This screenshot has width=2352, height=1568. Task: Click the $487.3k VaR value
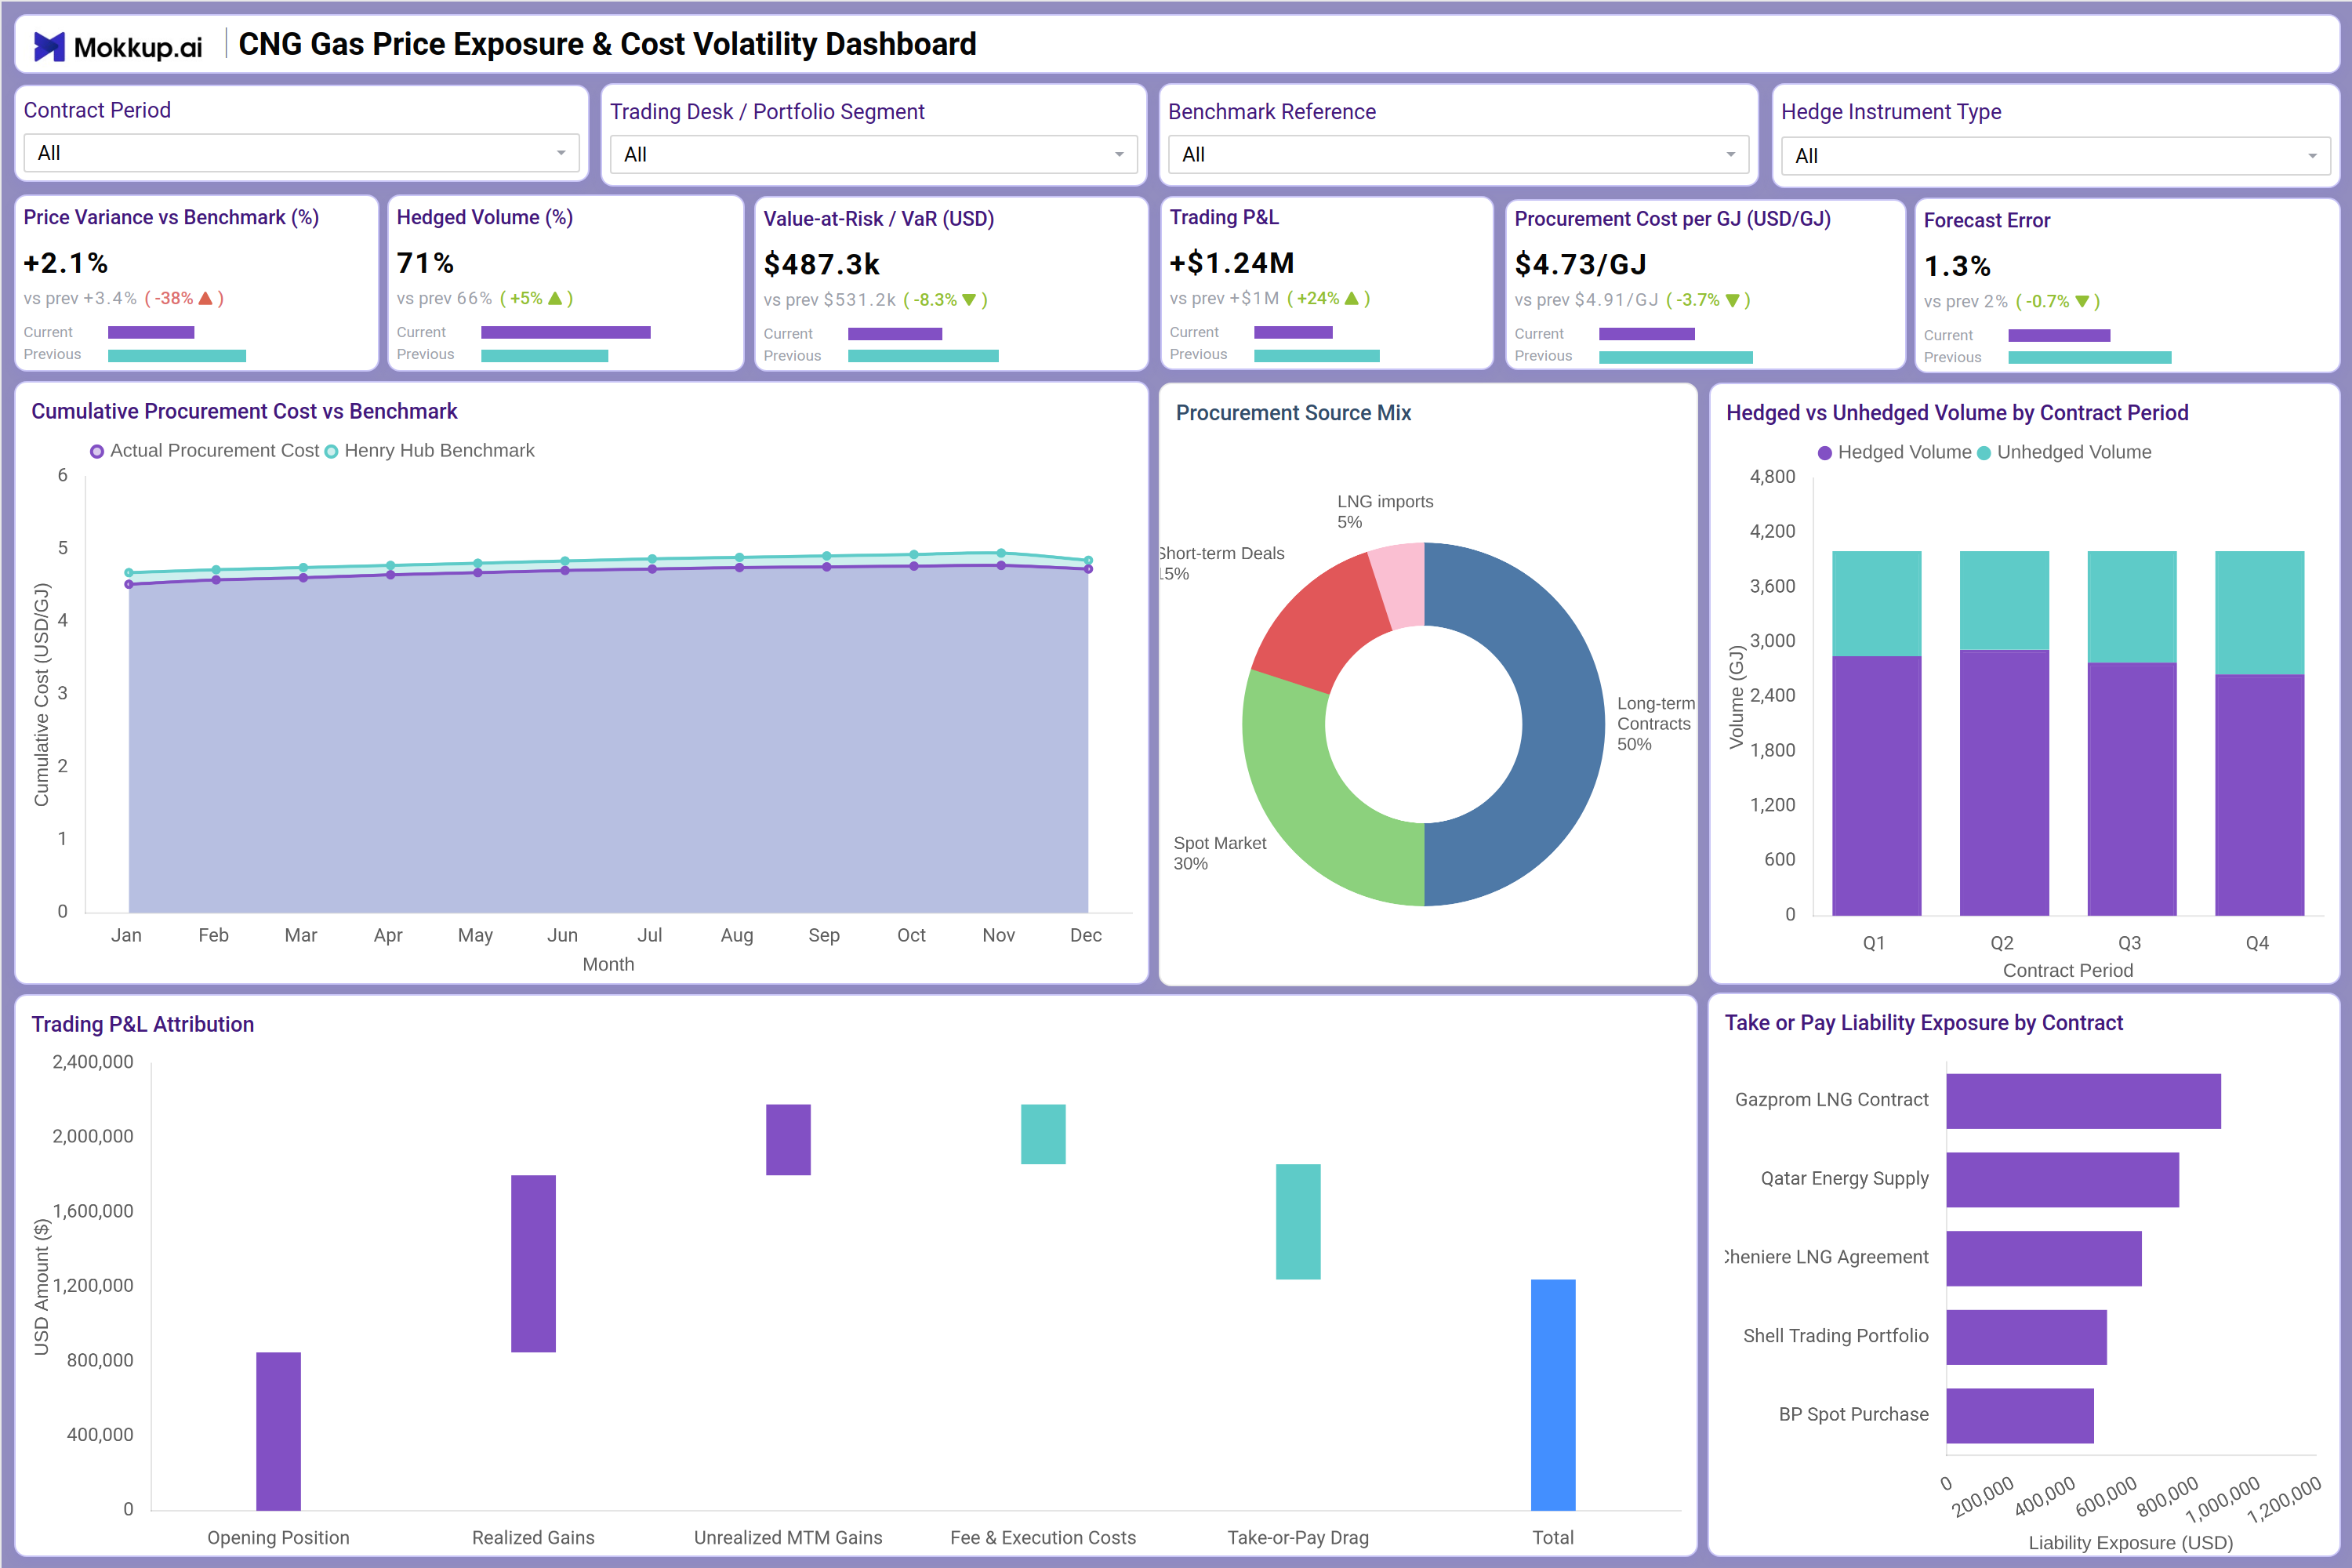coord(822,265)
